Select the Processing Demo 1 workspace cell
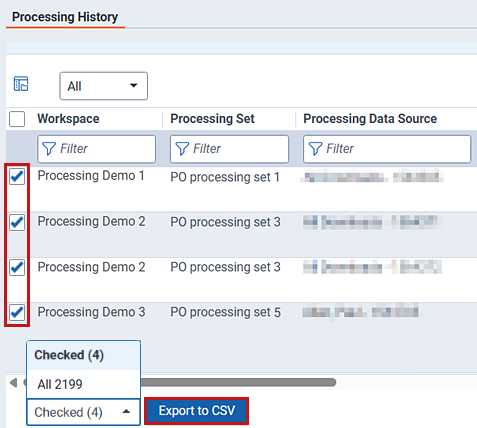 (x=91, y=176)
